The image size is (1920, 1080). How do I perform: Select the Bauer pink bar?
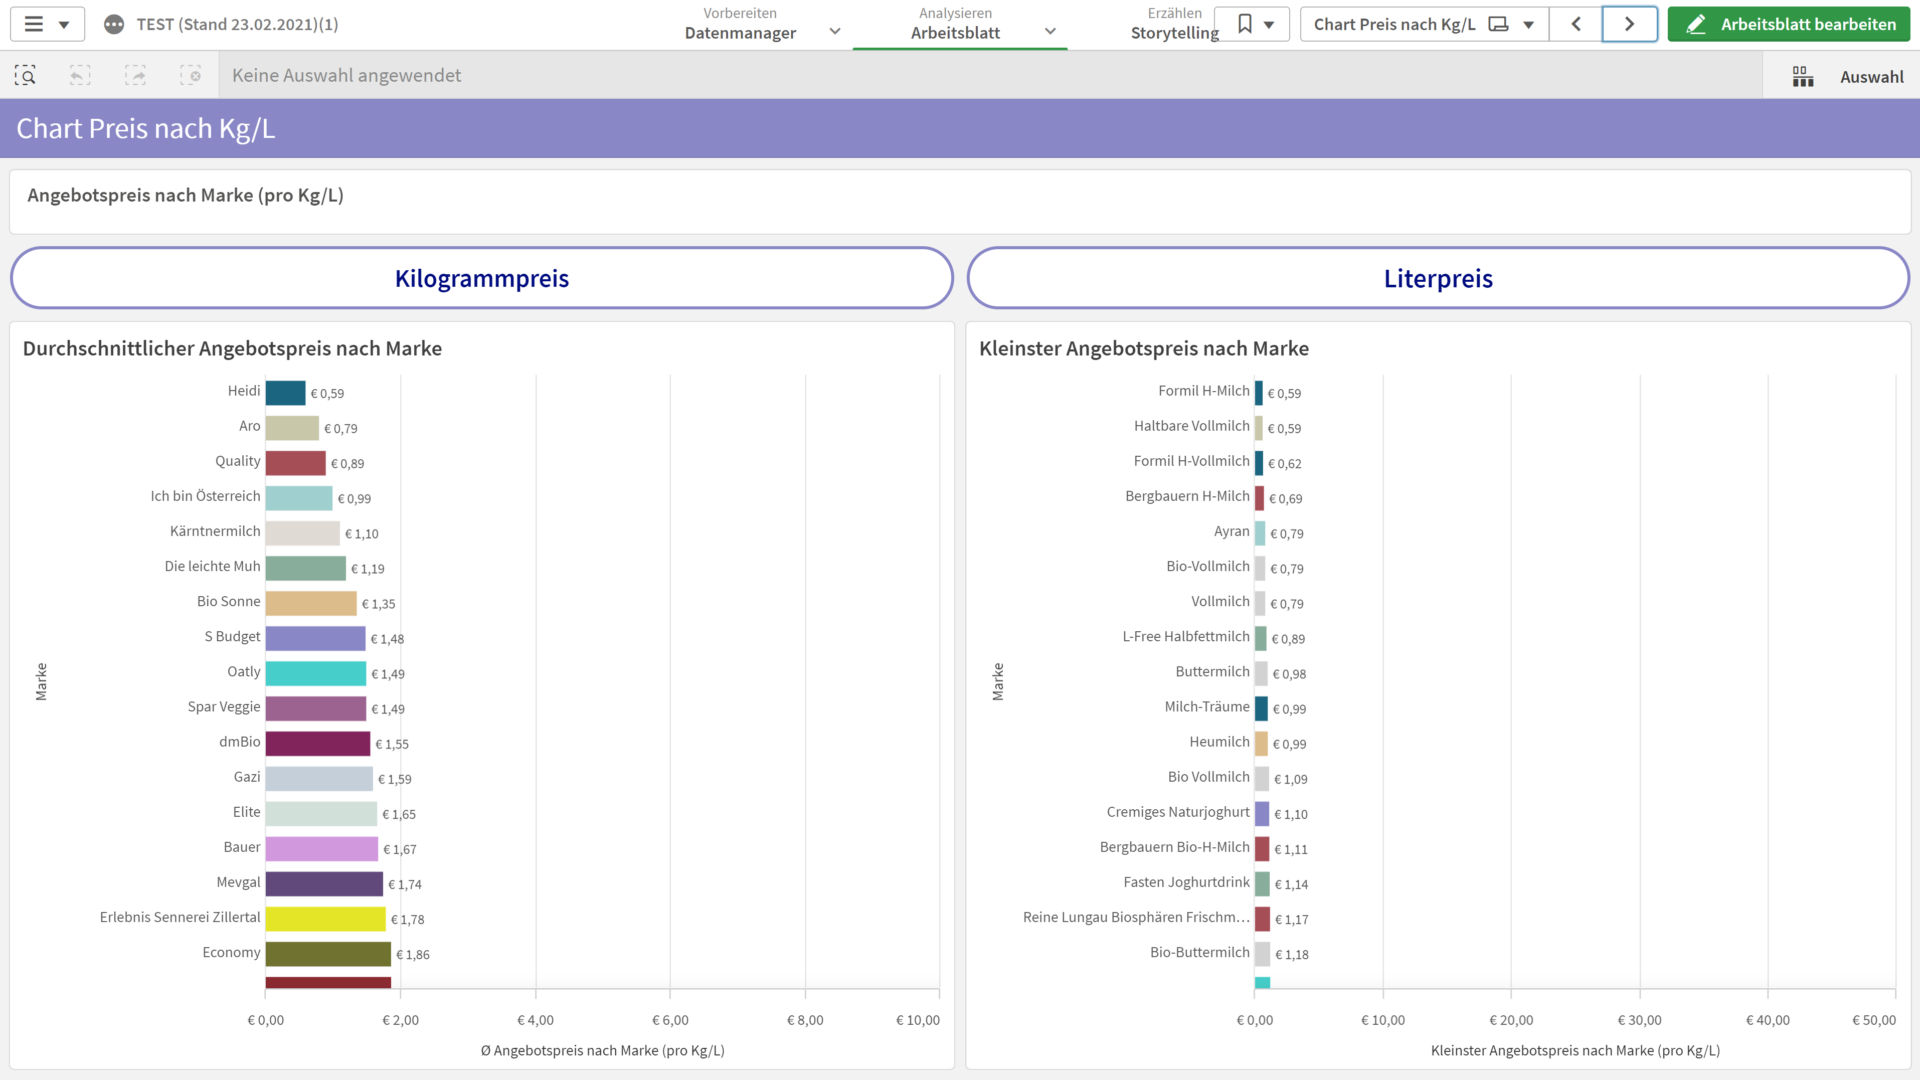(322, 849)
